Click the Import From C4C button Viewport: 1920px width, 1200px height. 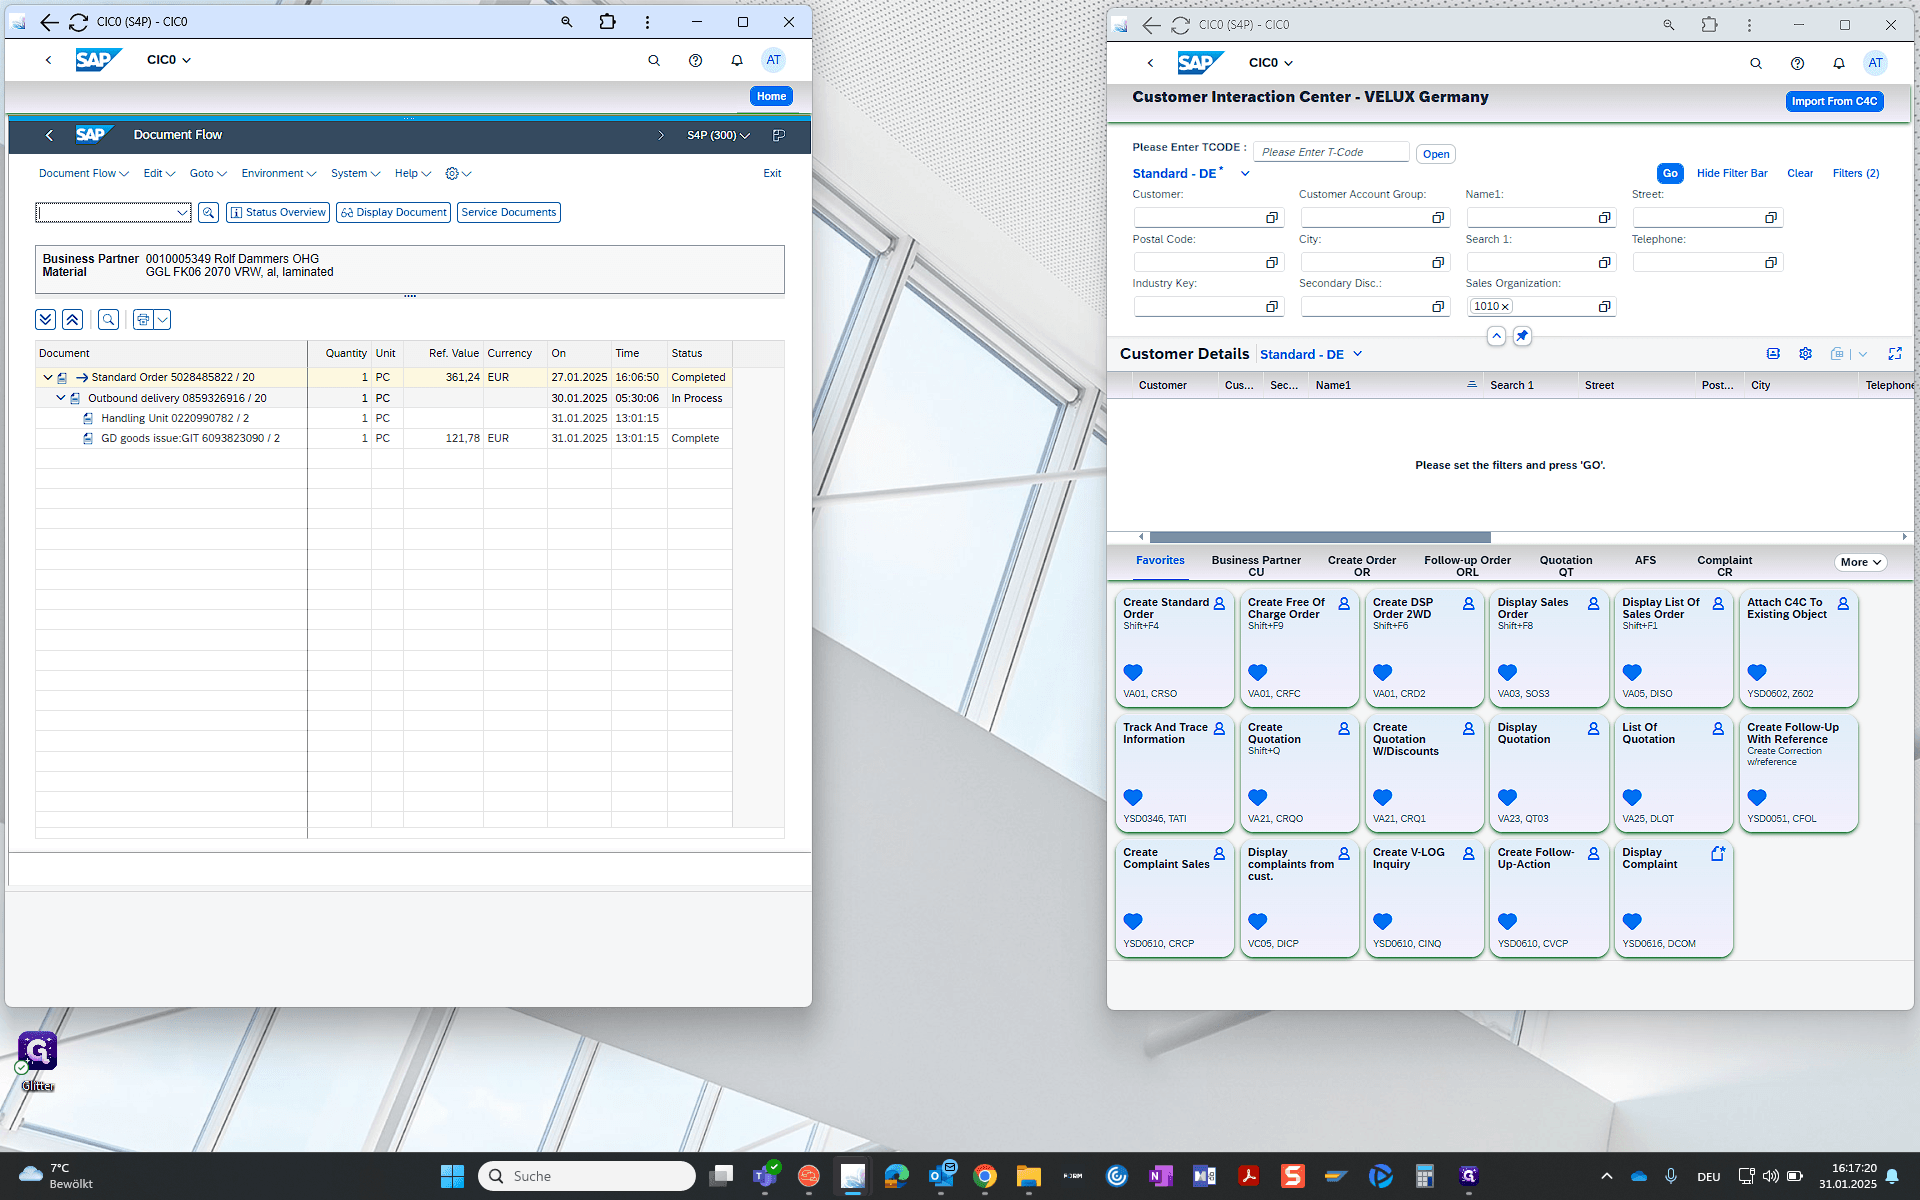1834,102
